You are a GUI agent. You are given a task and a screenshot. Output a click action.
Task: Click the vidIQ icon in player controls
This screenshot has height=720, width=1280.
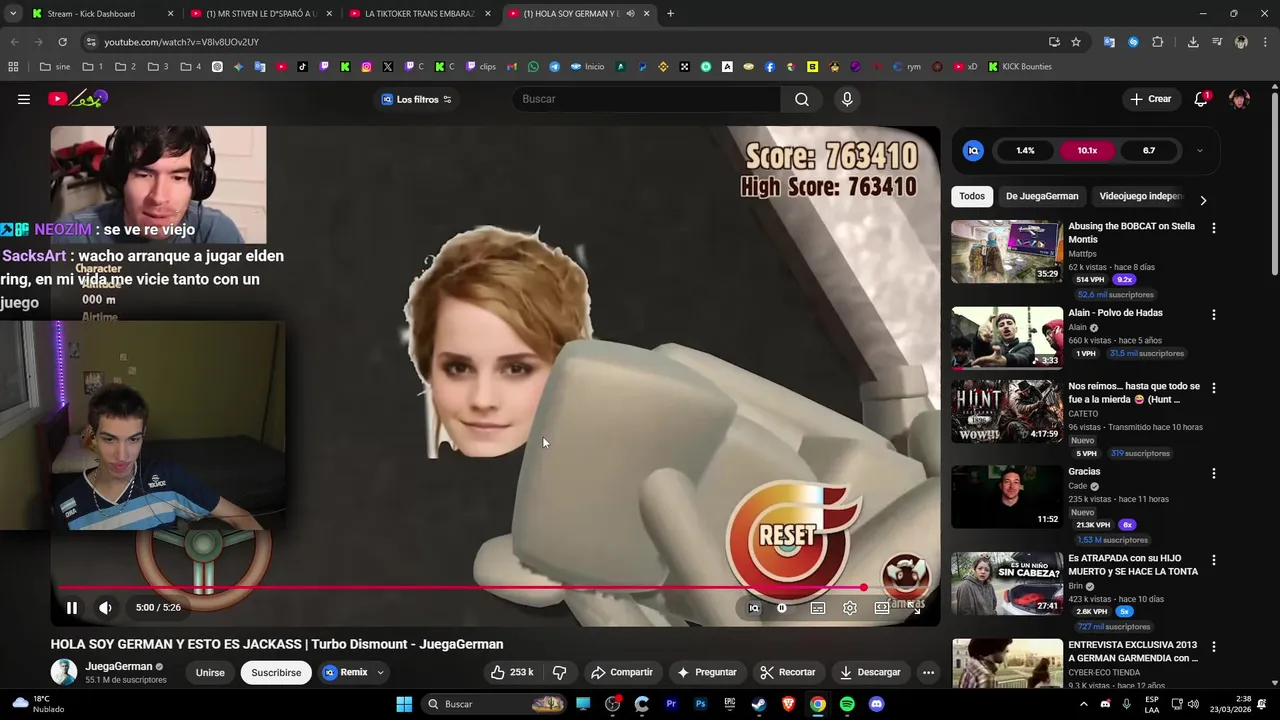(x=754, y=608)
